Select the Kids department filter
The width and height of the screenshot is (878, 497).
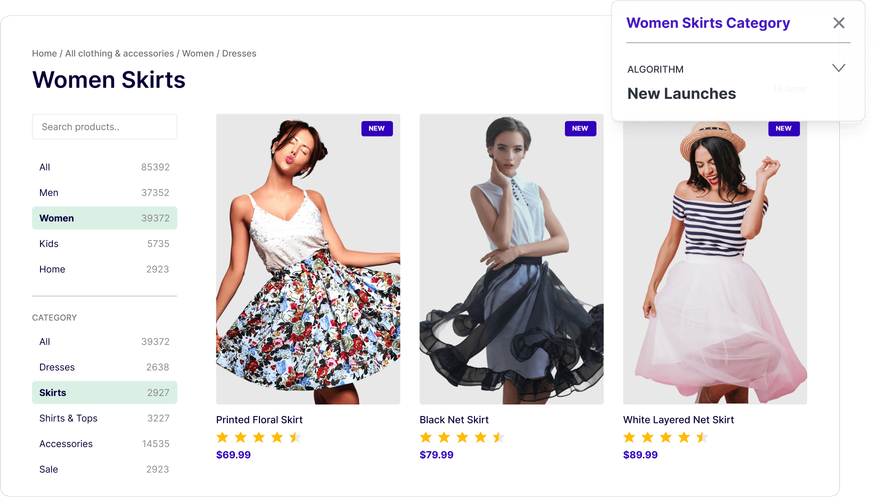tap(105, 243)
